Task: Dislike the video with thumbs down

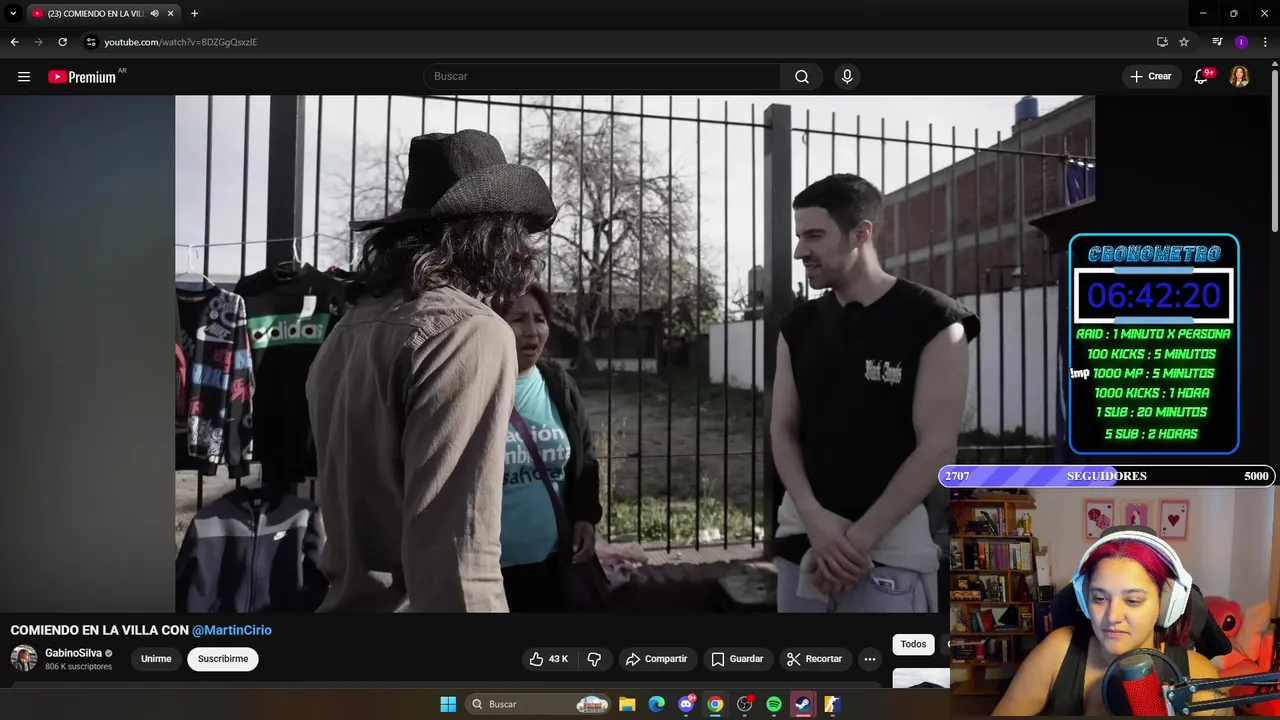Action: click(x=594, y=659)
